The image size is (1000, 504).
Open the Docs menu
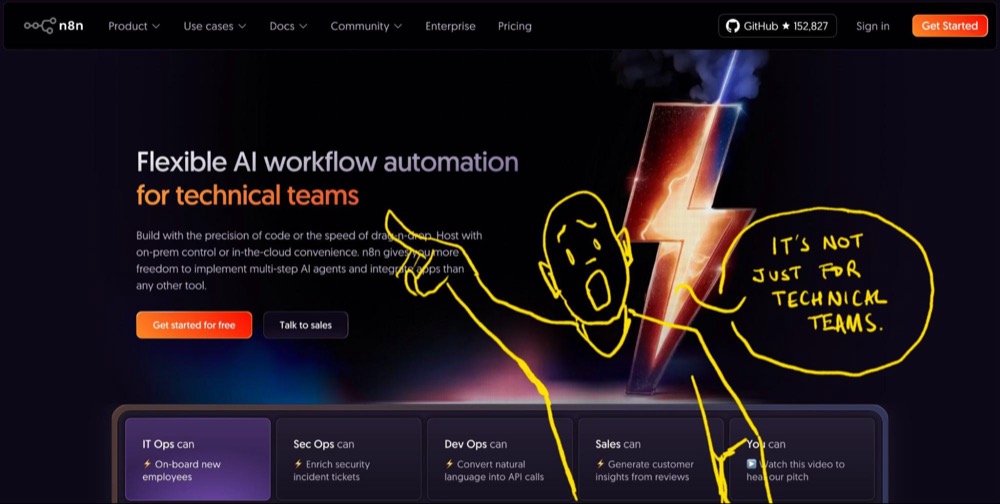click(288, 26)
